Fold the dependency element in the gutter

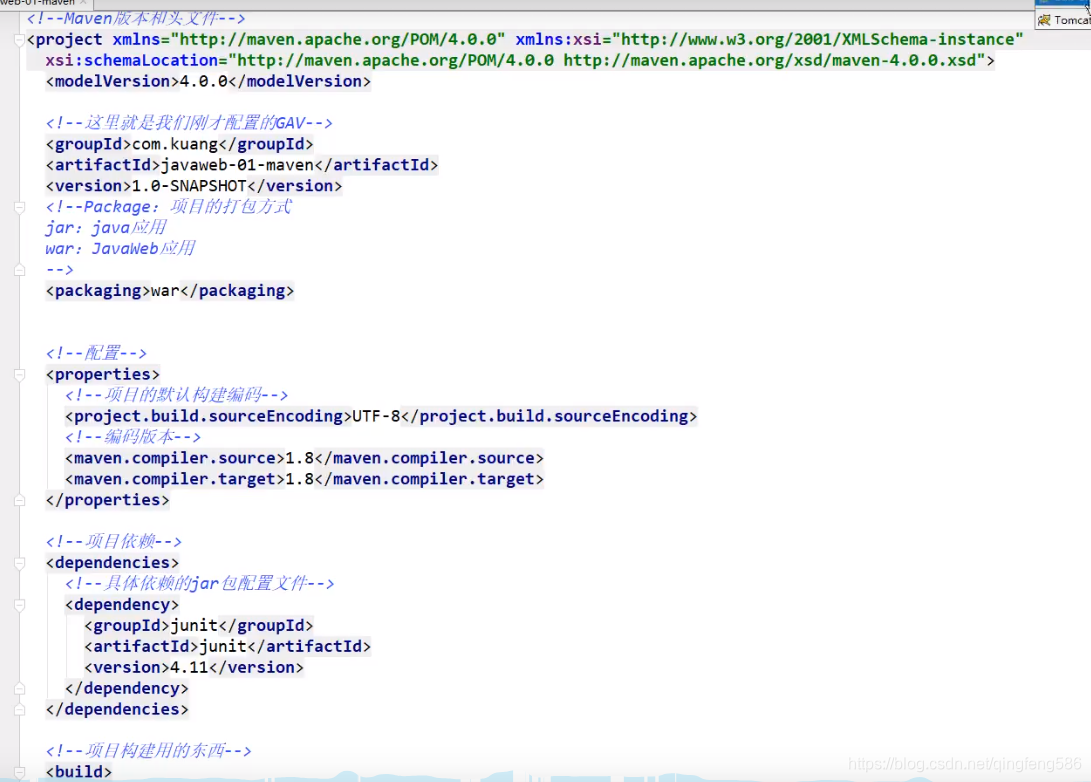(x=19, y=605)
